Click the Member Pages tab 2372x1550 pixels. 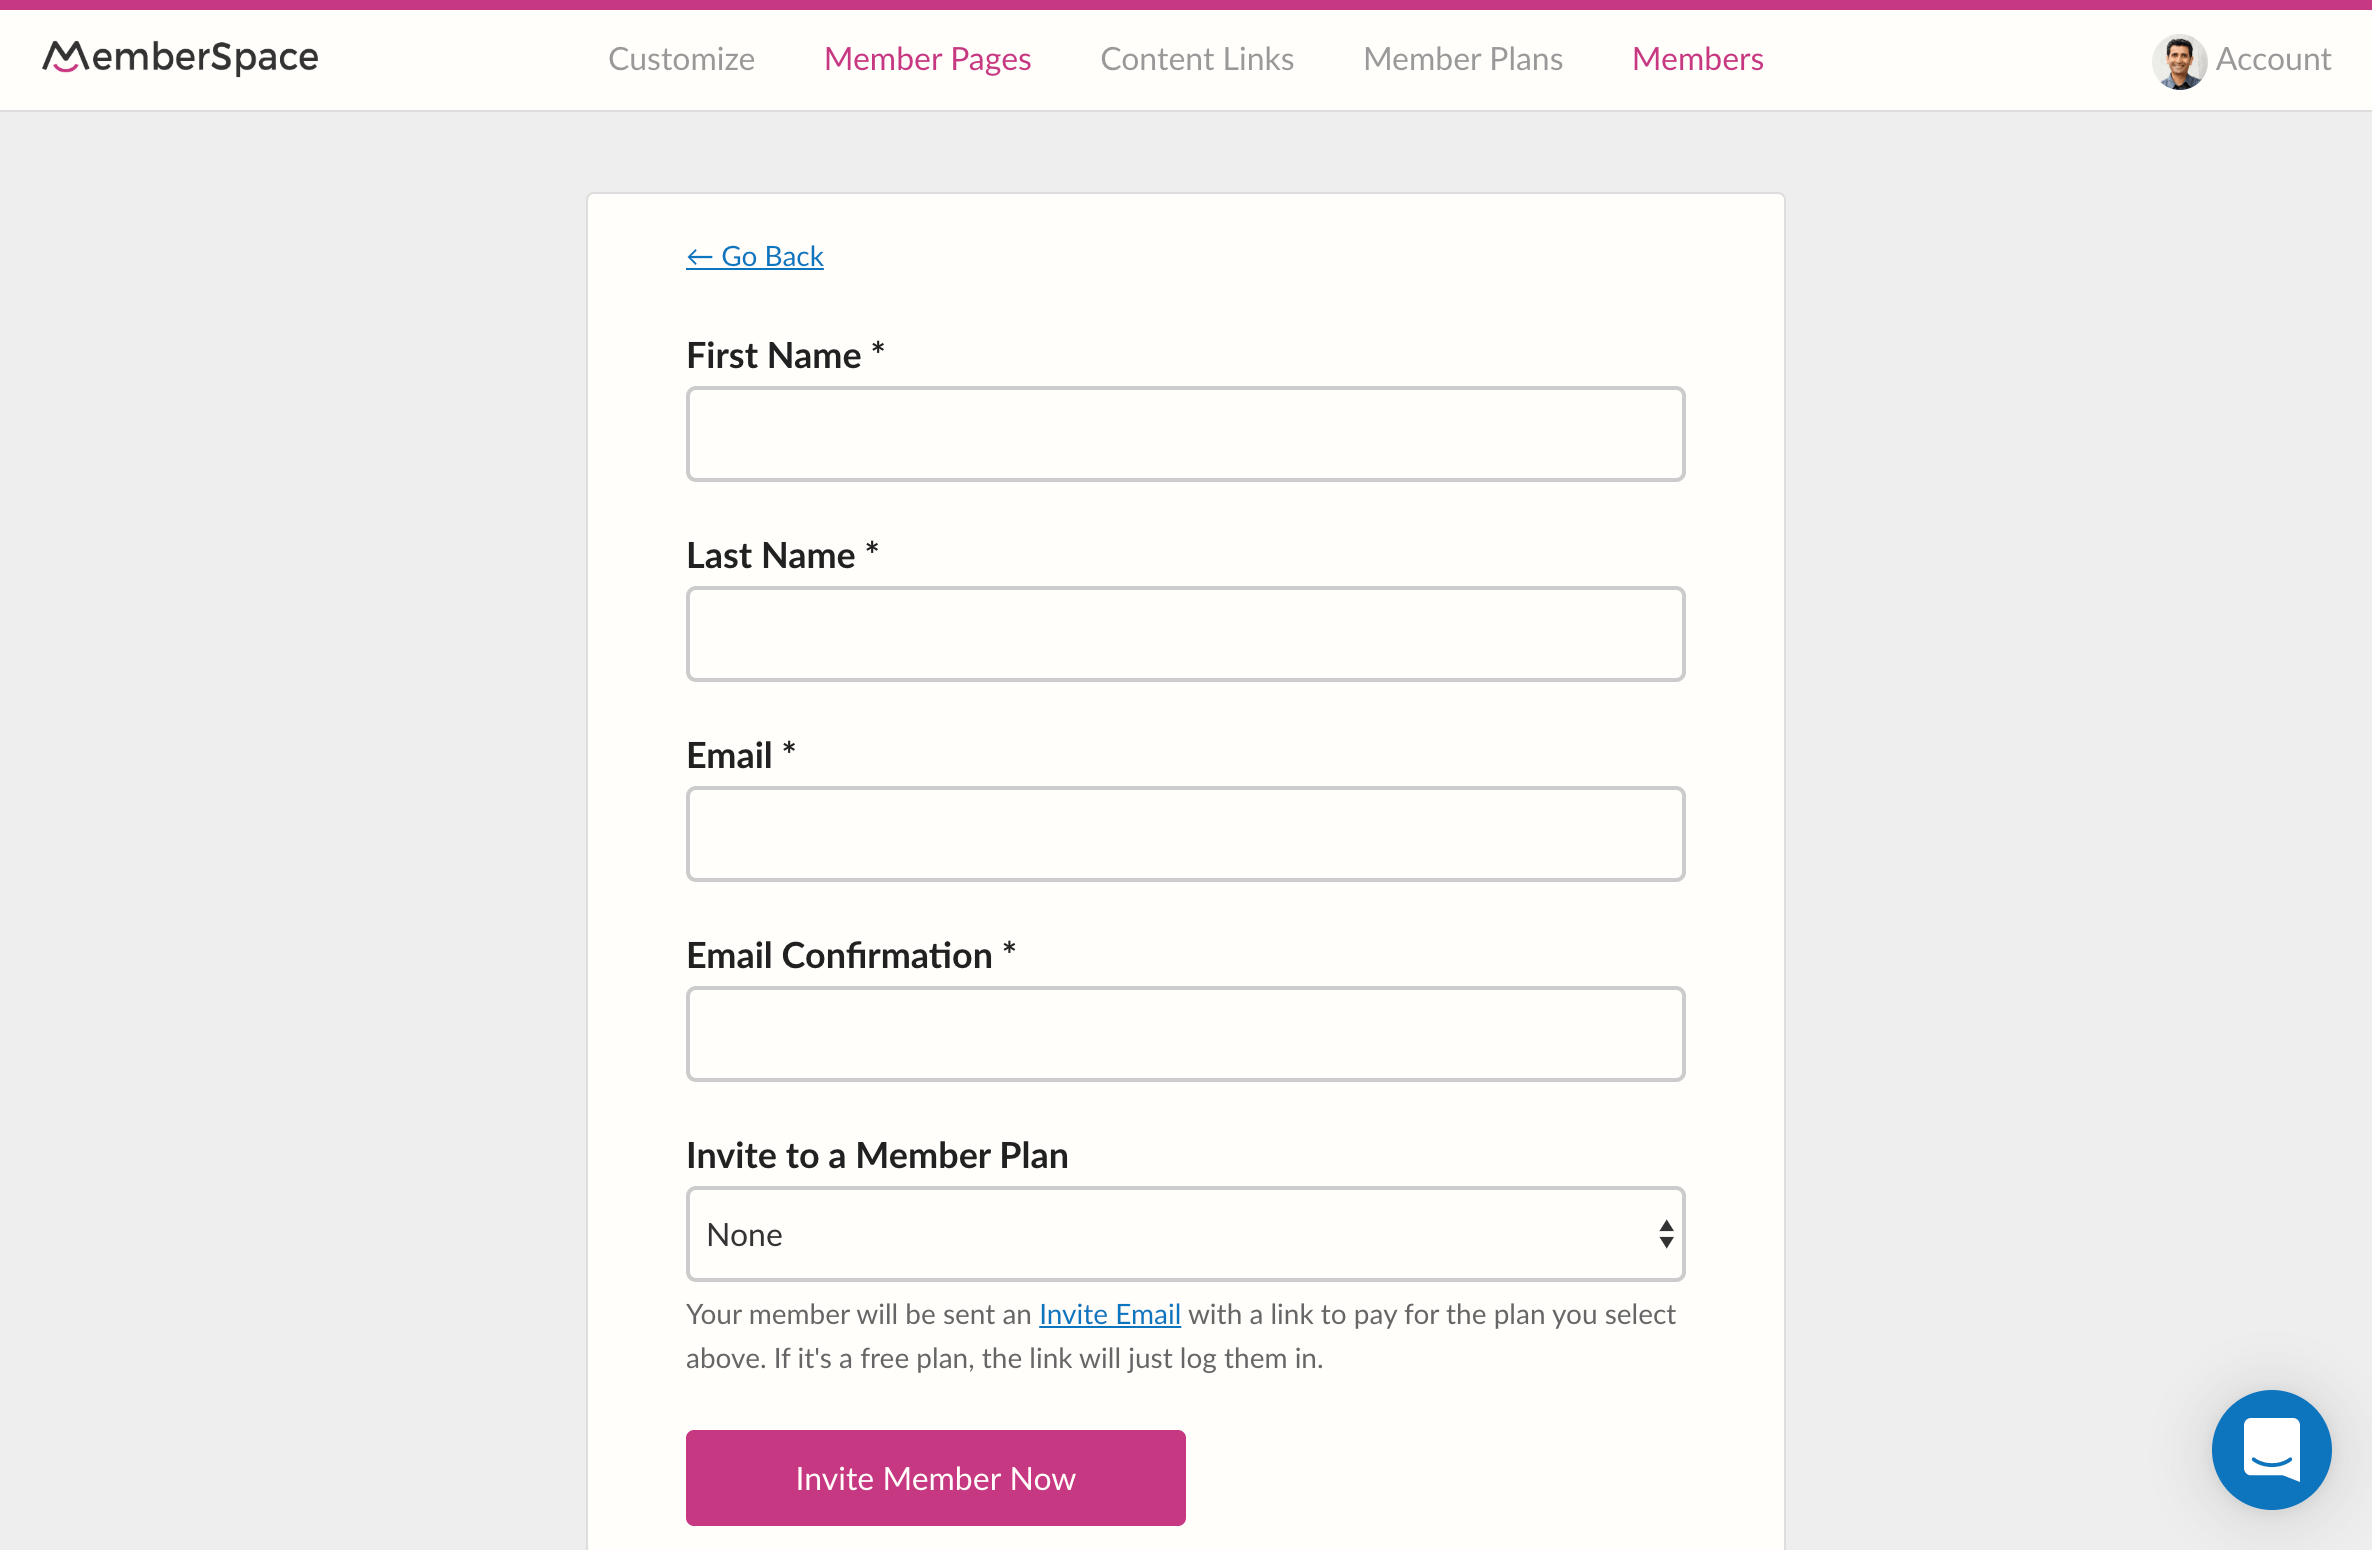927,57
